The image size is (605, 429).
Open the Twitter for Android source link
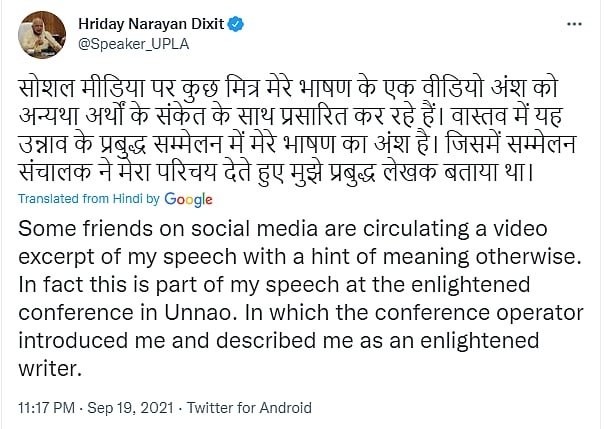(x=257, y=407)
